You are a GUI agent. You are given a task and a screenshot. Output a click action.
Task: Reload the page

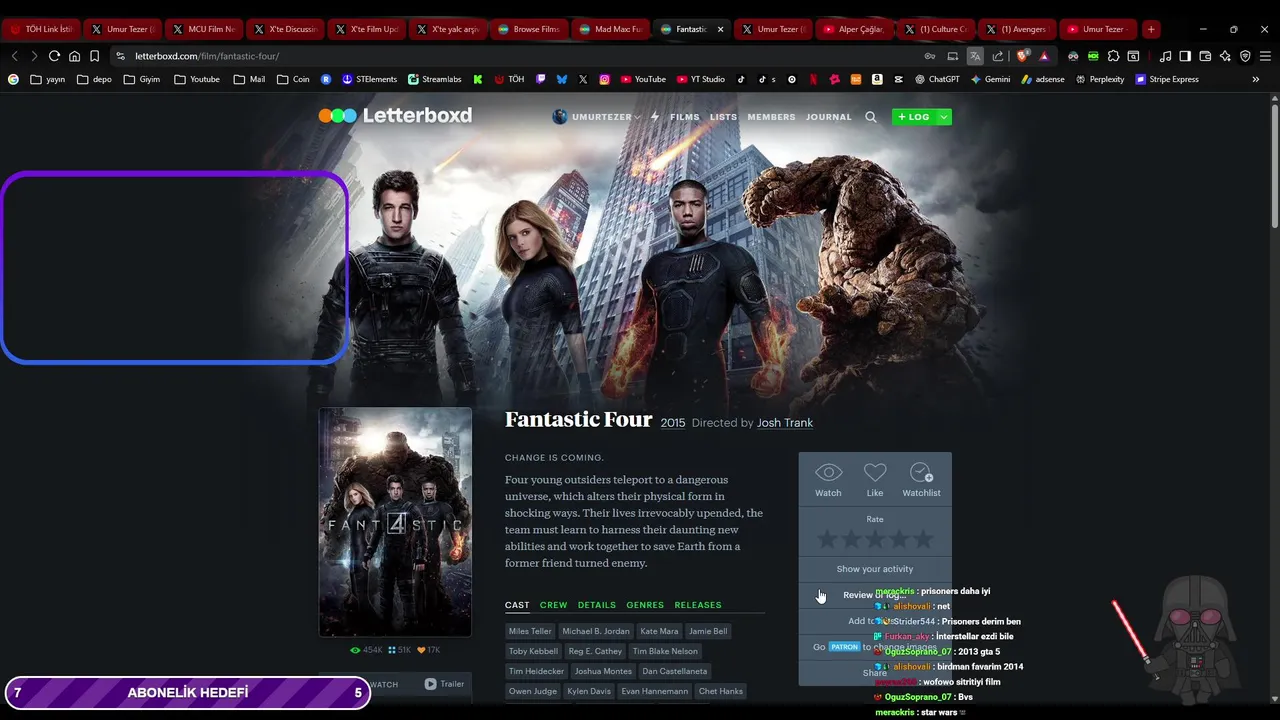pyautogui.click(x=54, y=56)
